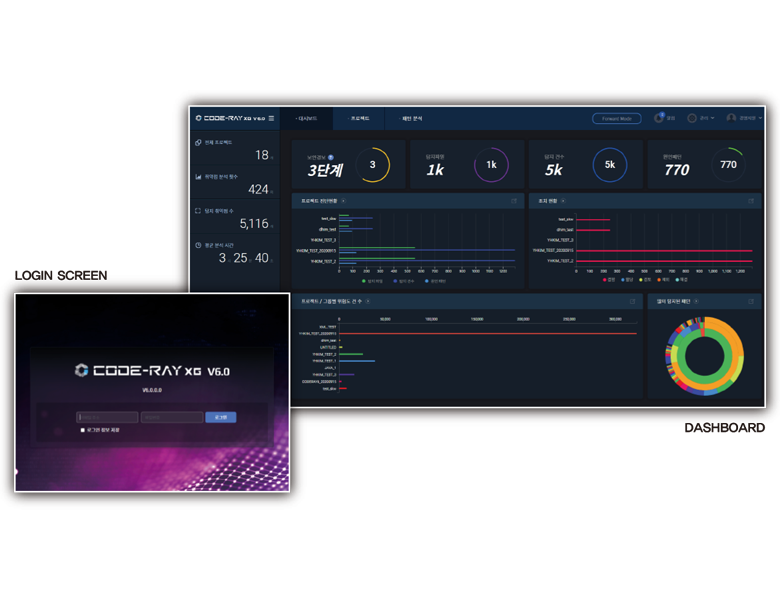The width and height of the screenshot is (780, 600).
Task: Click the user avatar icon in the header
Action: pyautogui.click(x=731, y=118)
